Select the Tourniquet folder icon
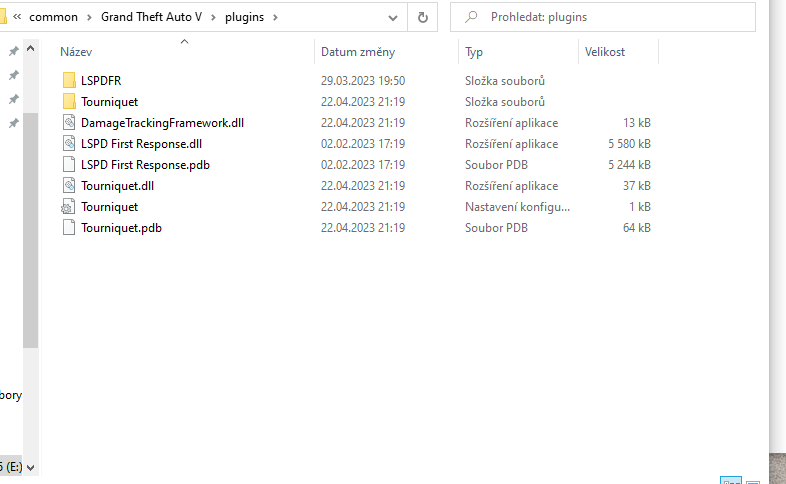 pos(69,101)
